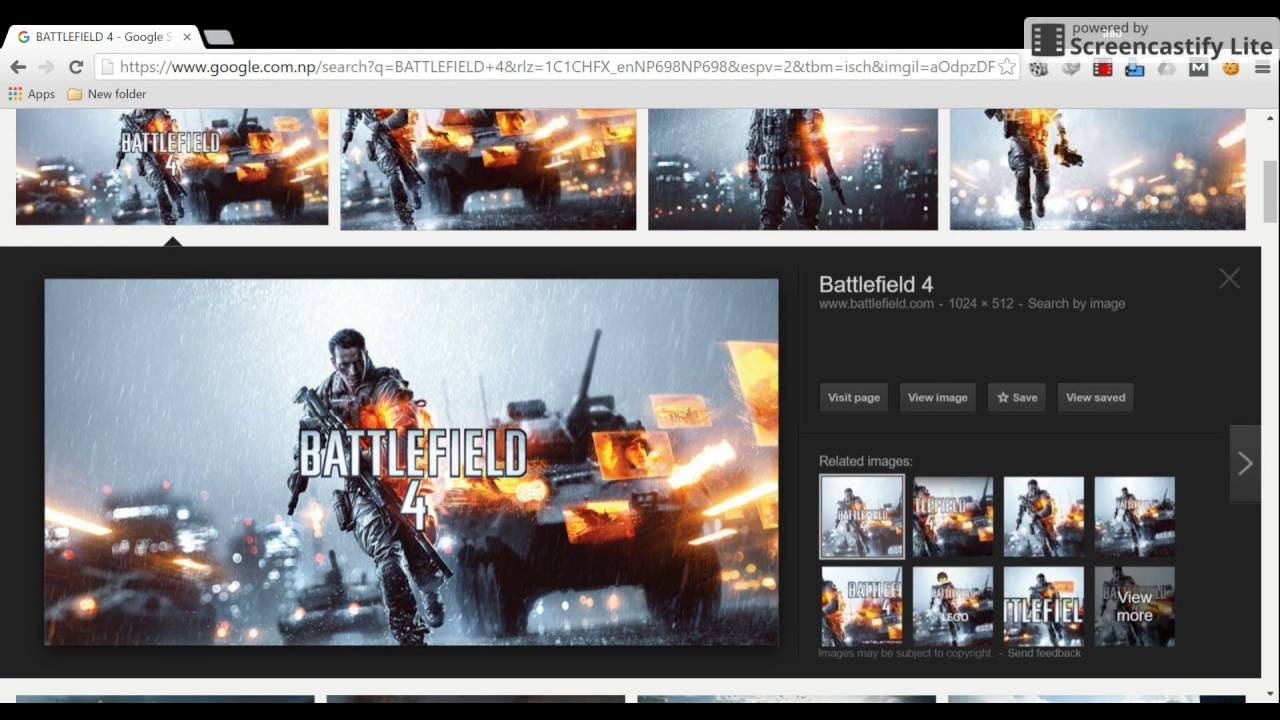Open the Search by image link
Image resolution: width=1280 pixels, height=720 pixels.
coord(1076,303)
